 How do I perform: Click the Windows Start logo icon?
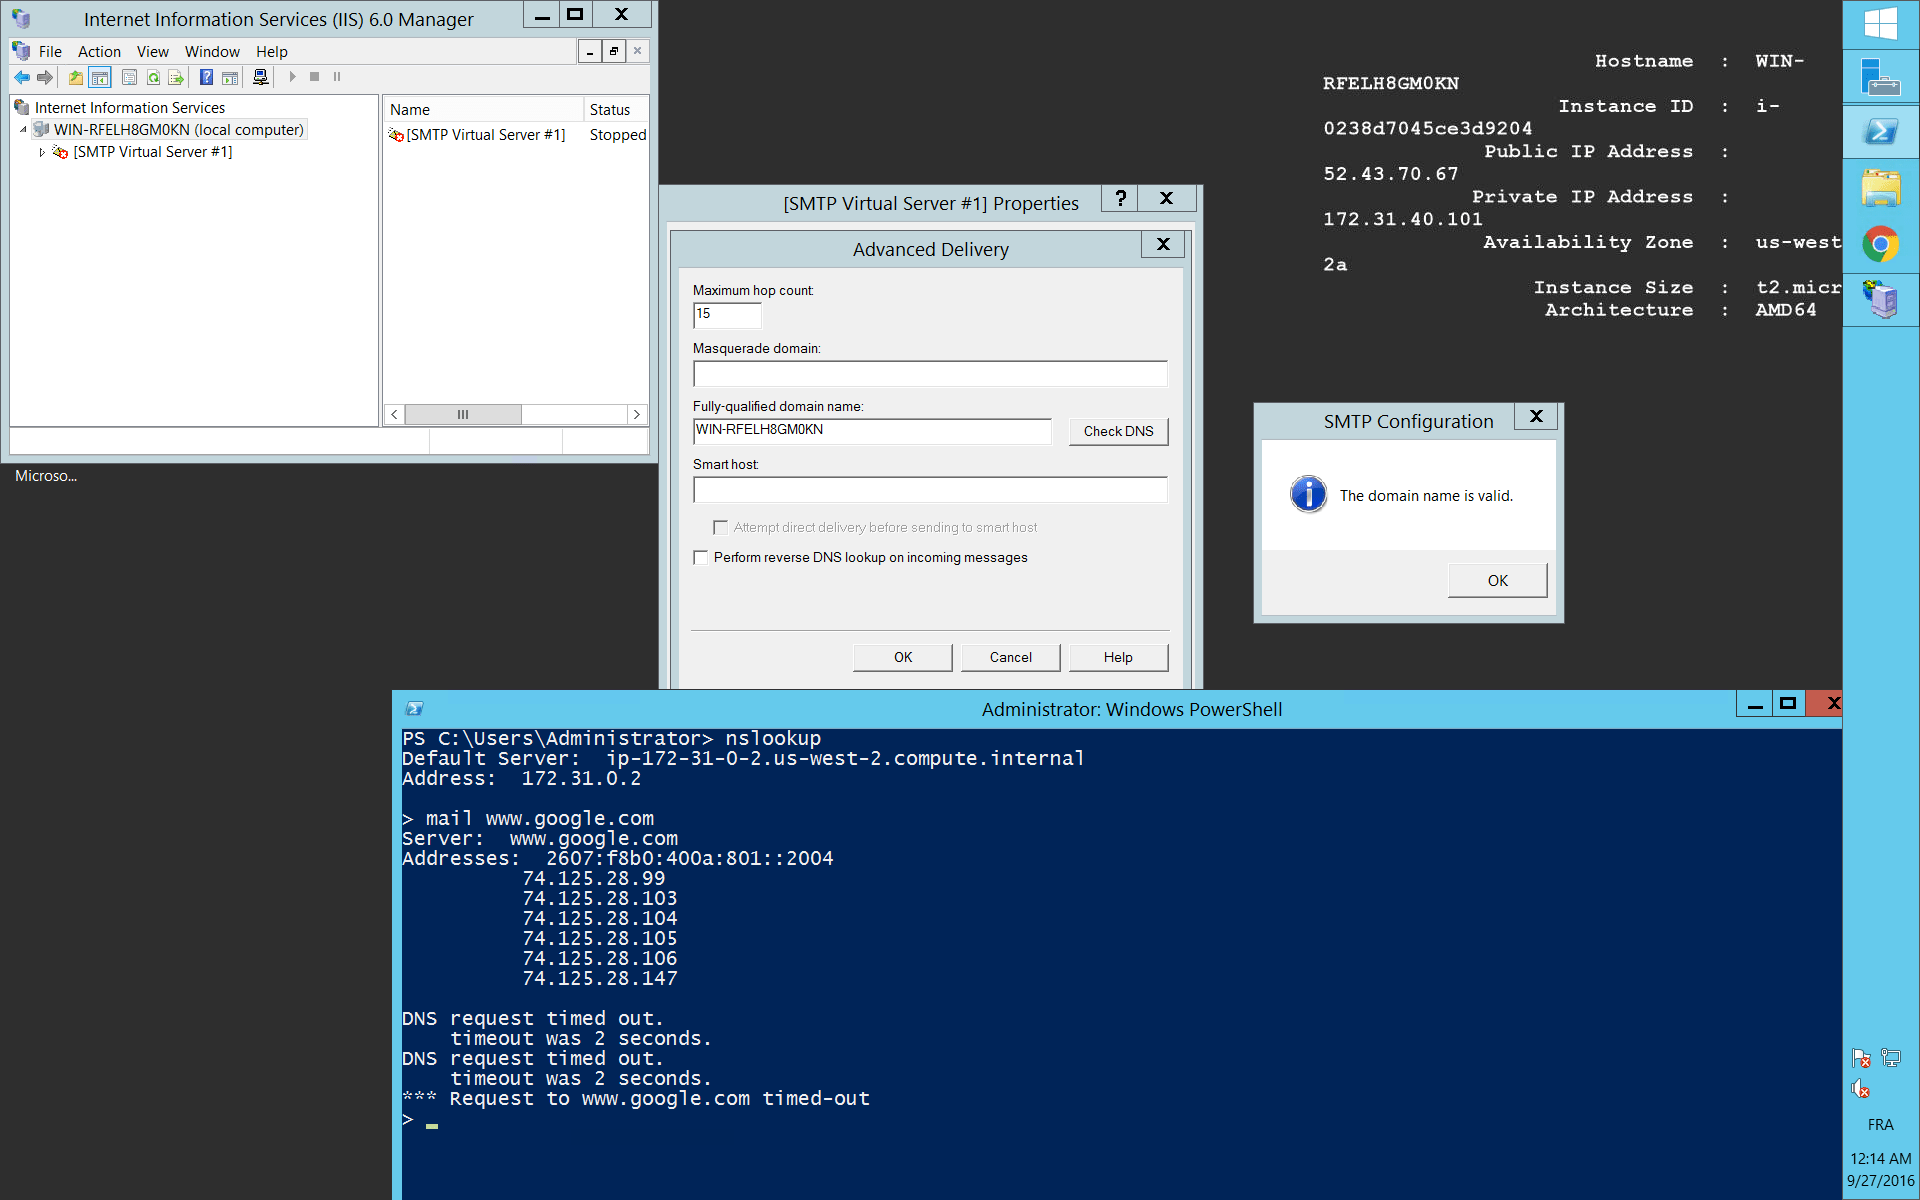click(1881, 24)
